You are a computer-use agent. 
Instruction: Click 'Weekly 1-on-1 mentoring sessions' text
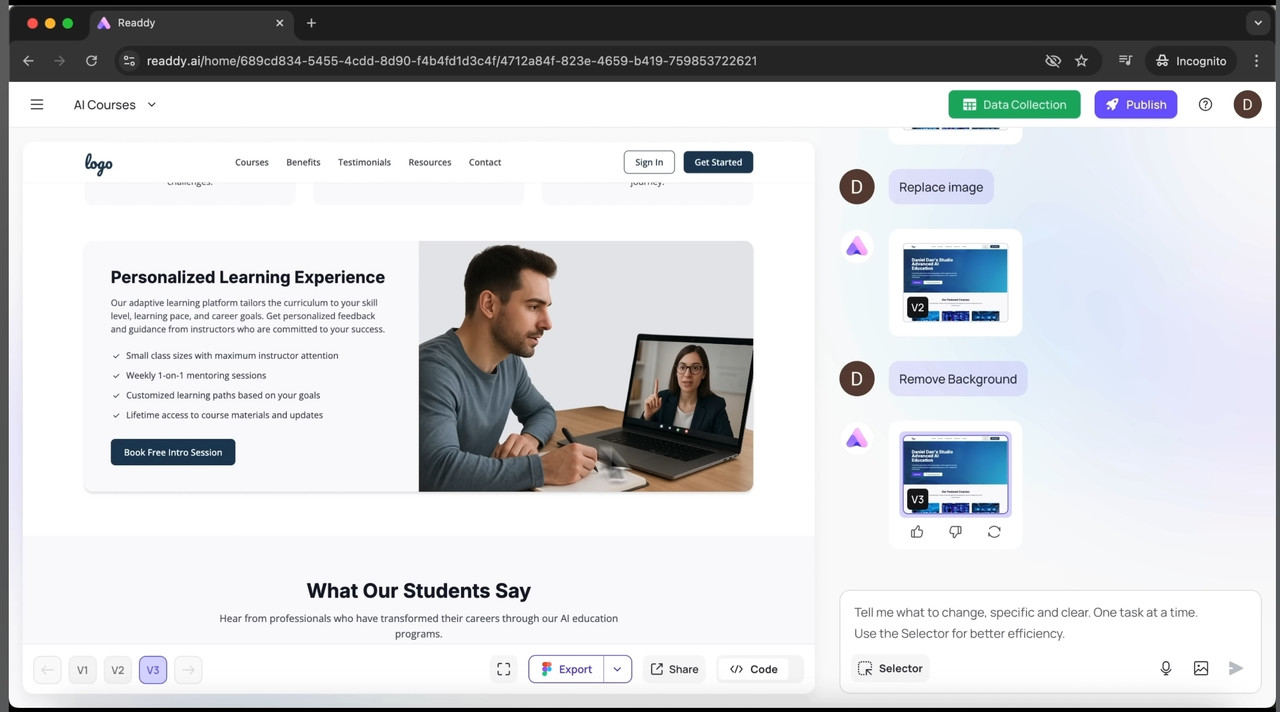click(x=196, y=375)
